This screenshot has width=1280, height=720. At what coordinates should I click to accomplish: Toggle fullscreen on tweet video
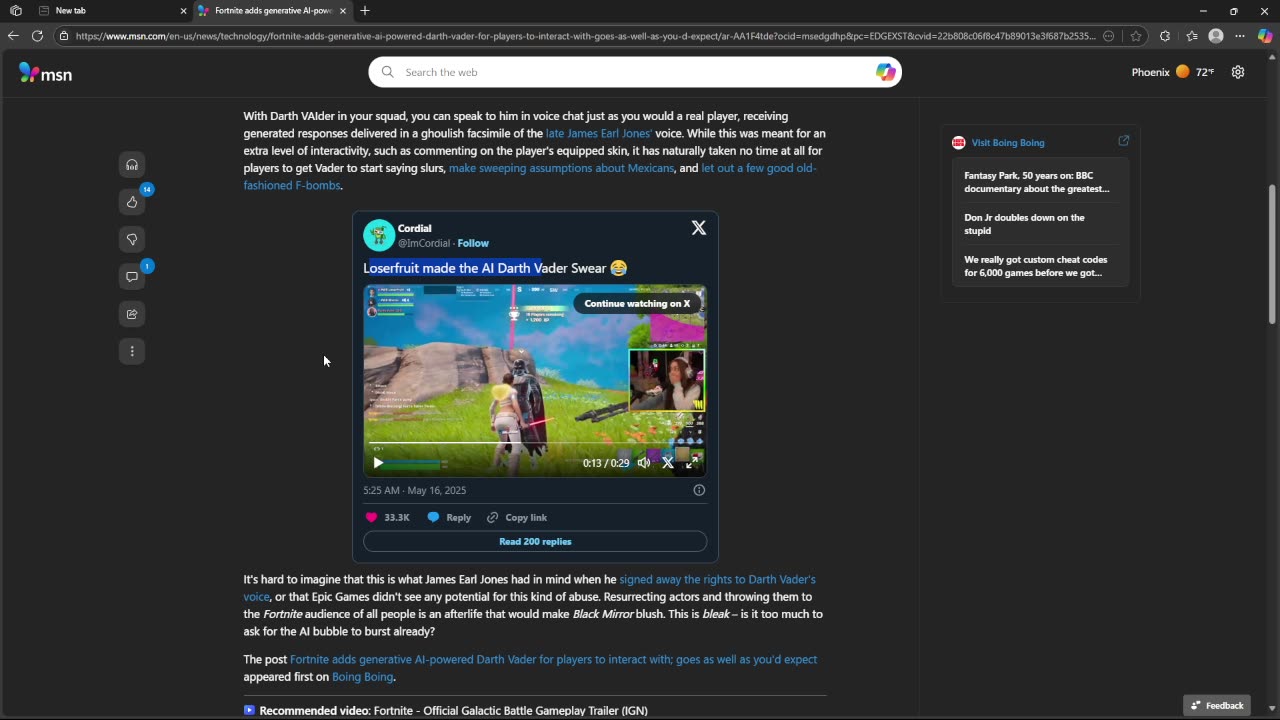pos(692,463)
